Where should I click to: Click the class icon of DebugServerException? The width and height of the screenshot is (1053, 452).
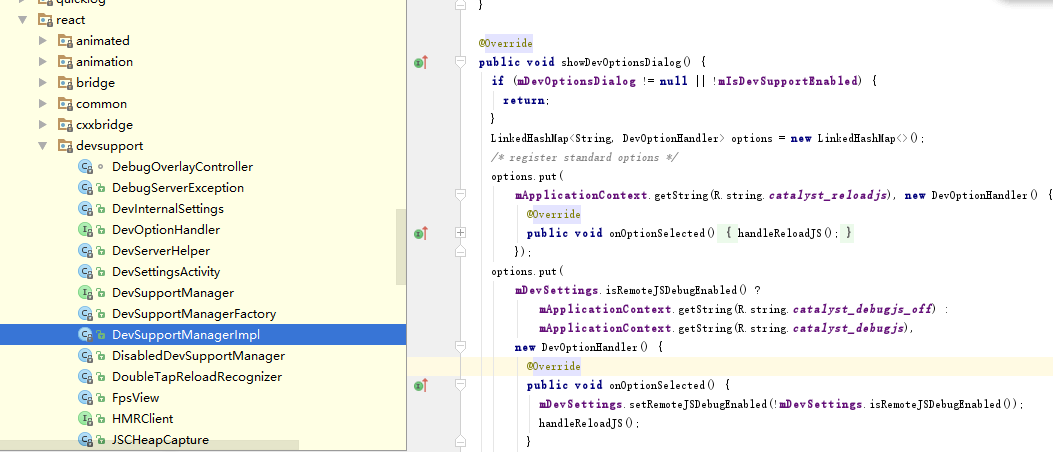85,187
